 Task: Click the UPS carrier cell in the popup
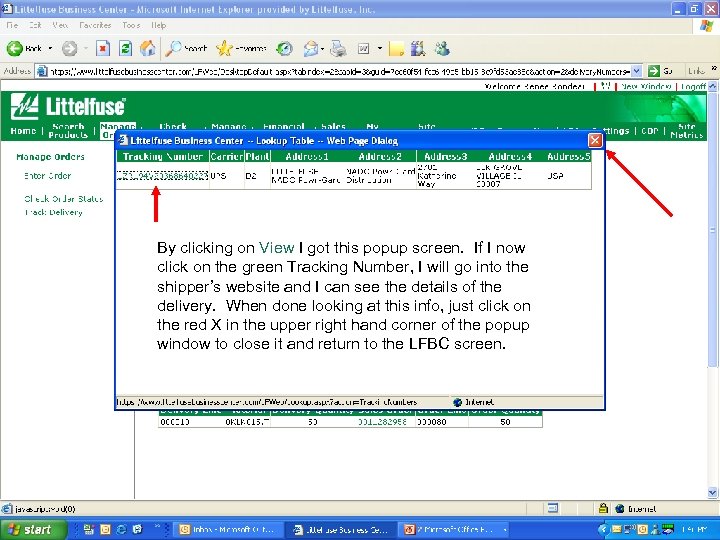[x=227, y=175]
